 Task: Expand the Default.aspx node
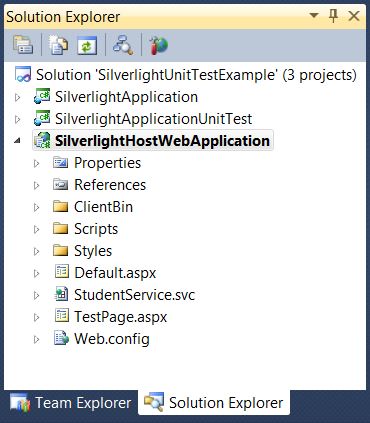click(37, 273)
